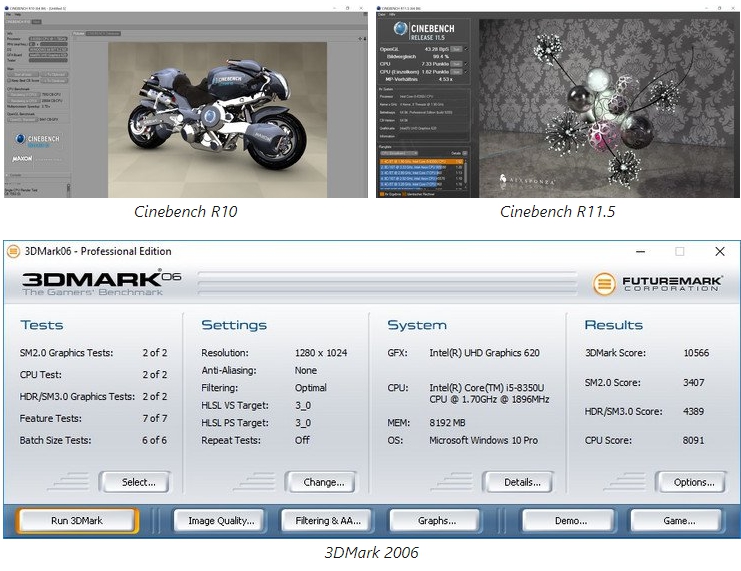Click the MAXON logo in Cinebench R10
Image resolution: width=741 pixels, height=571 pixels.
(x=22, y=158)
